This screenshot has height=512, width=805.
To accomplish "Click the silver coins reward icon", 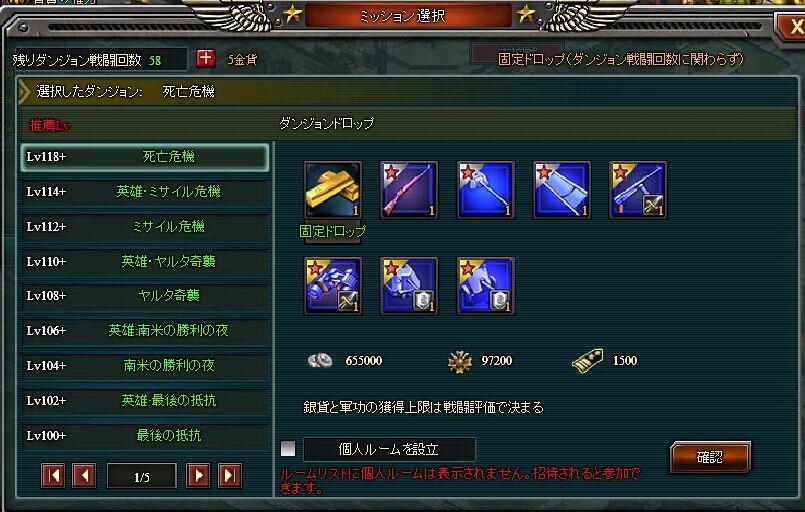I will pos(320,361).
